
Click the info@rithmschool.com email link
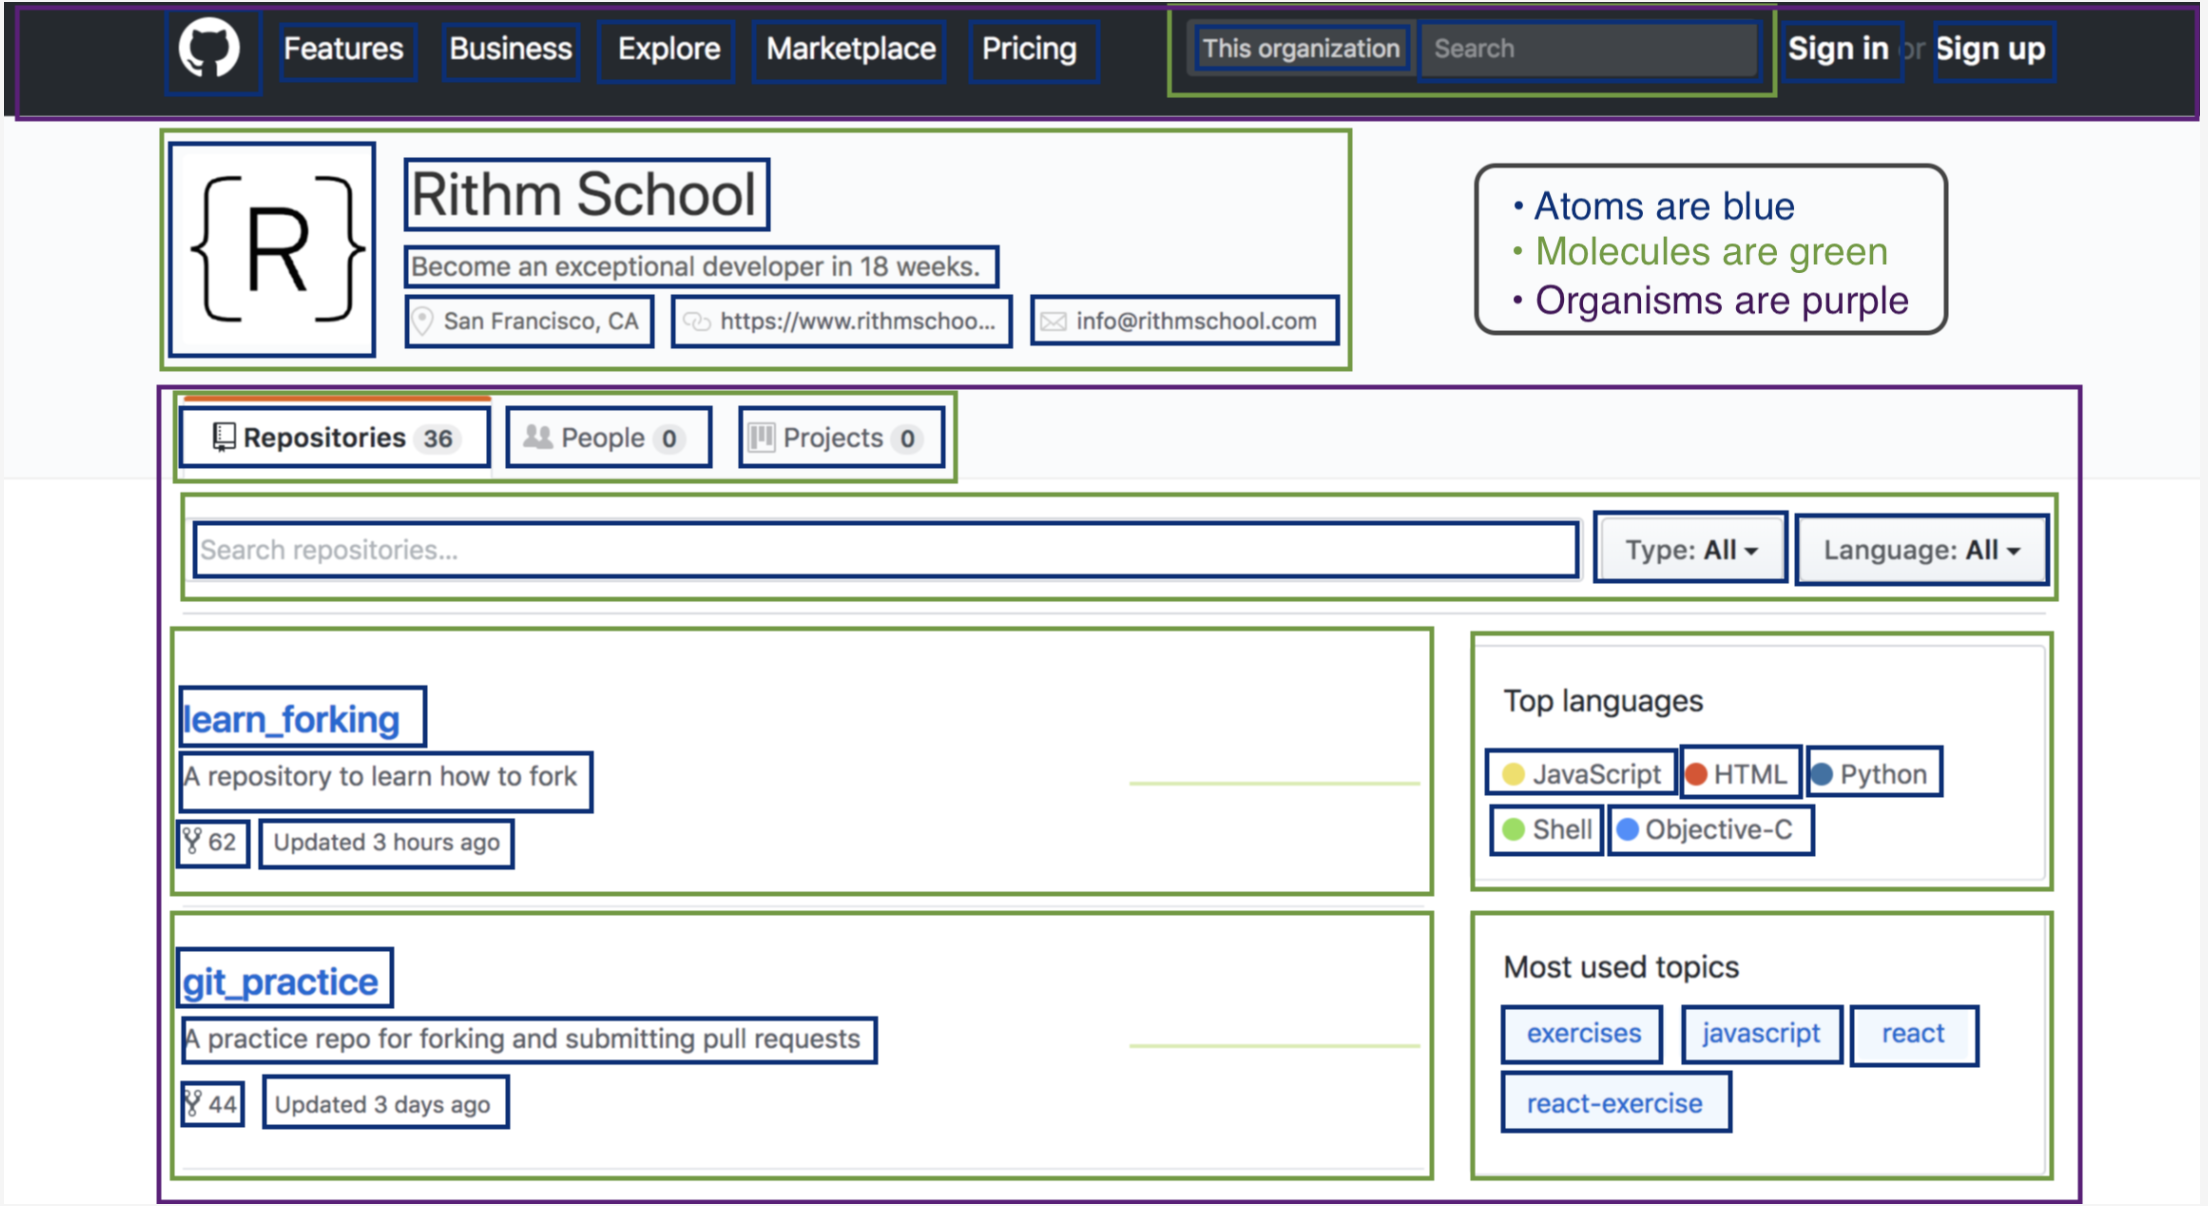pyautogui.click(x=1196, y=321)
